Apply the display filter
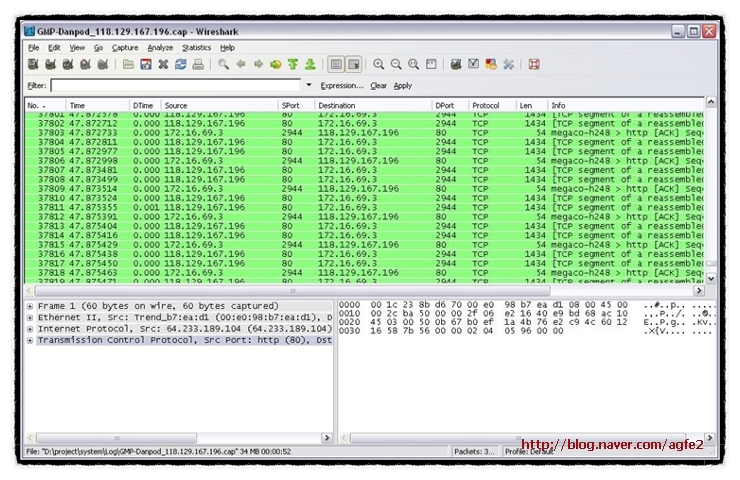This screenshot has height=480, width=740. [403, 85]
